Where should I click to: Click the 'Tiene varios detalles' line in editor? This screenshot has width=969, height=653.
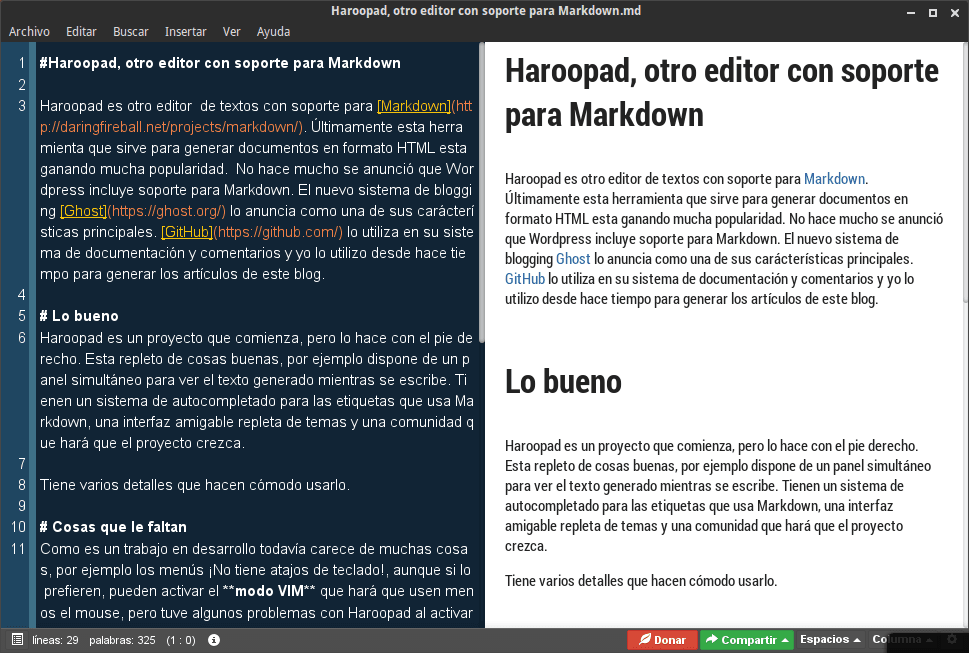point(195,486)
